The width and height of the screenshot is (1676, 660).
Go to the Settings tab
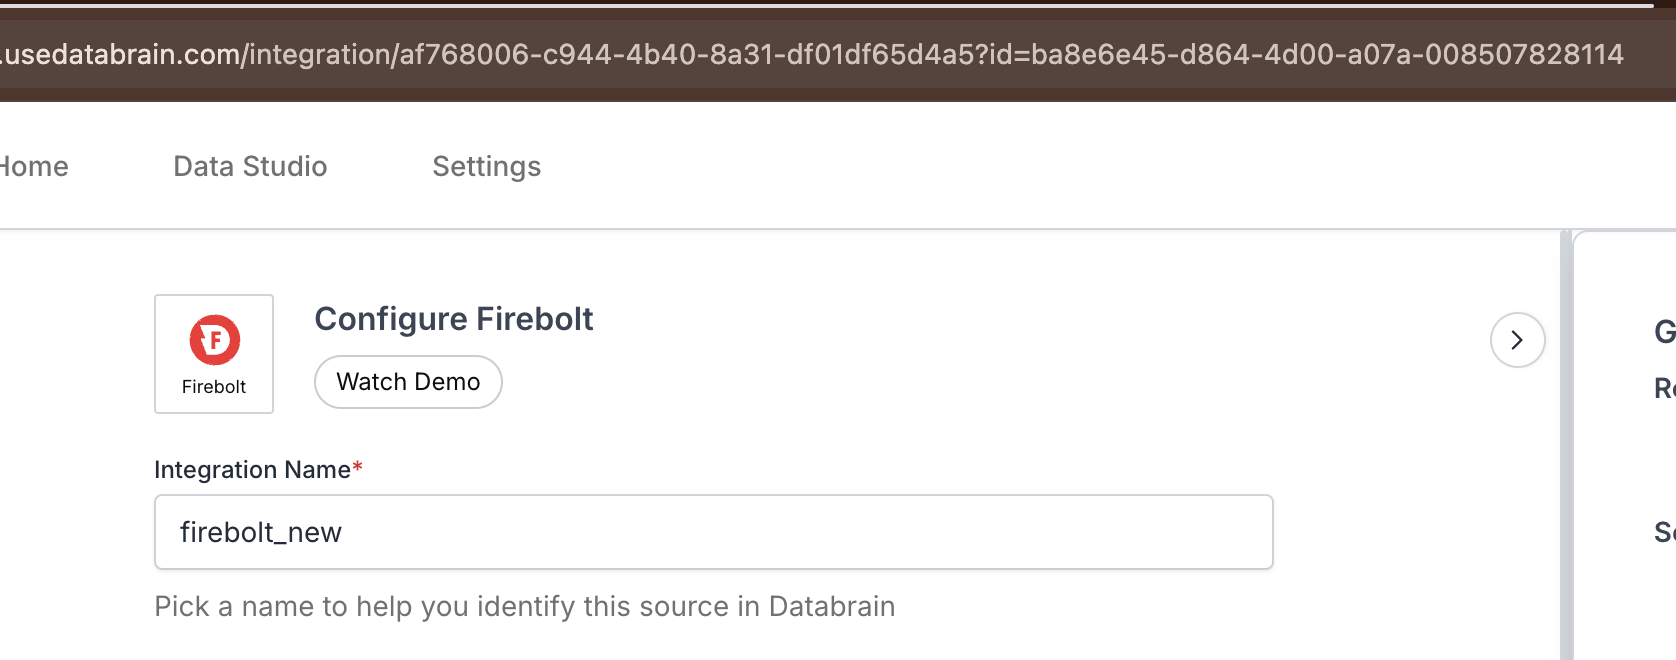487,166
